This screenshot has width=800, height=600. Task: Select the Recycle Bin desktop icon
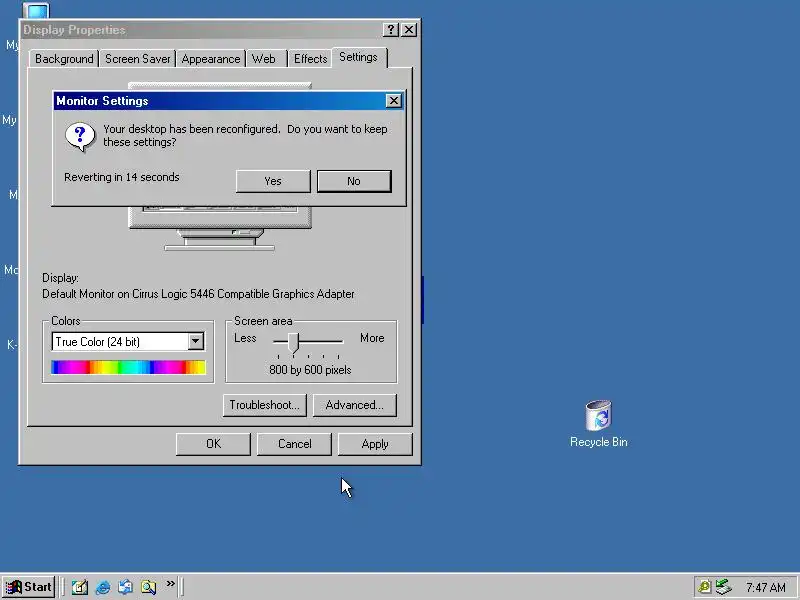tap(598, 423)
